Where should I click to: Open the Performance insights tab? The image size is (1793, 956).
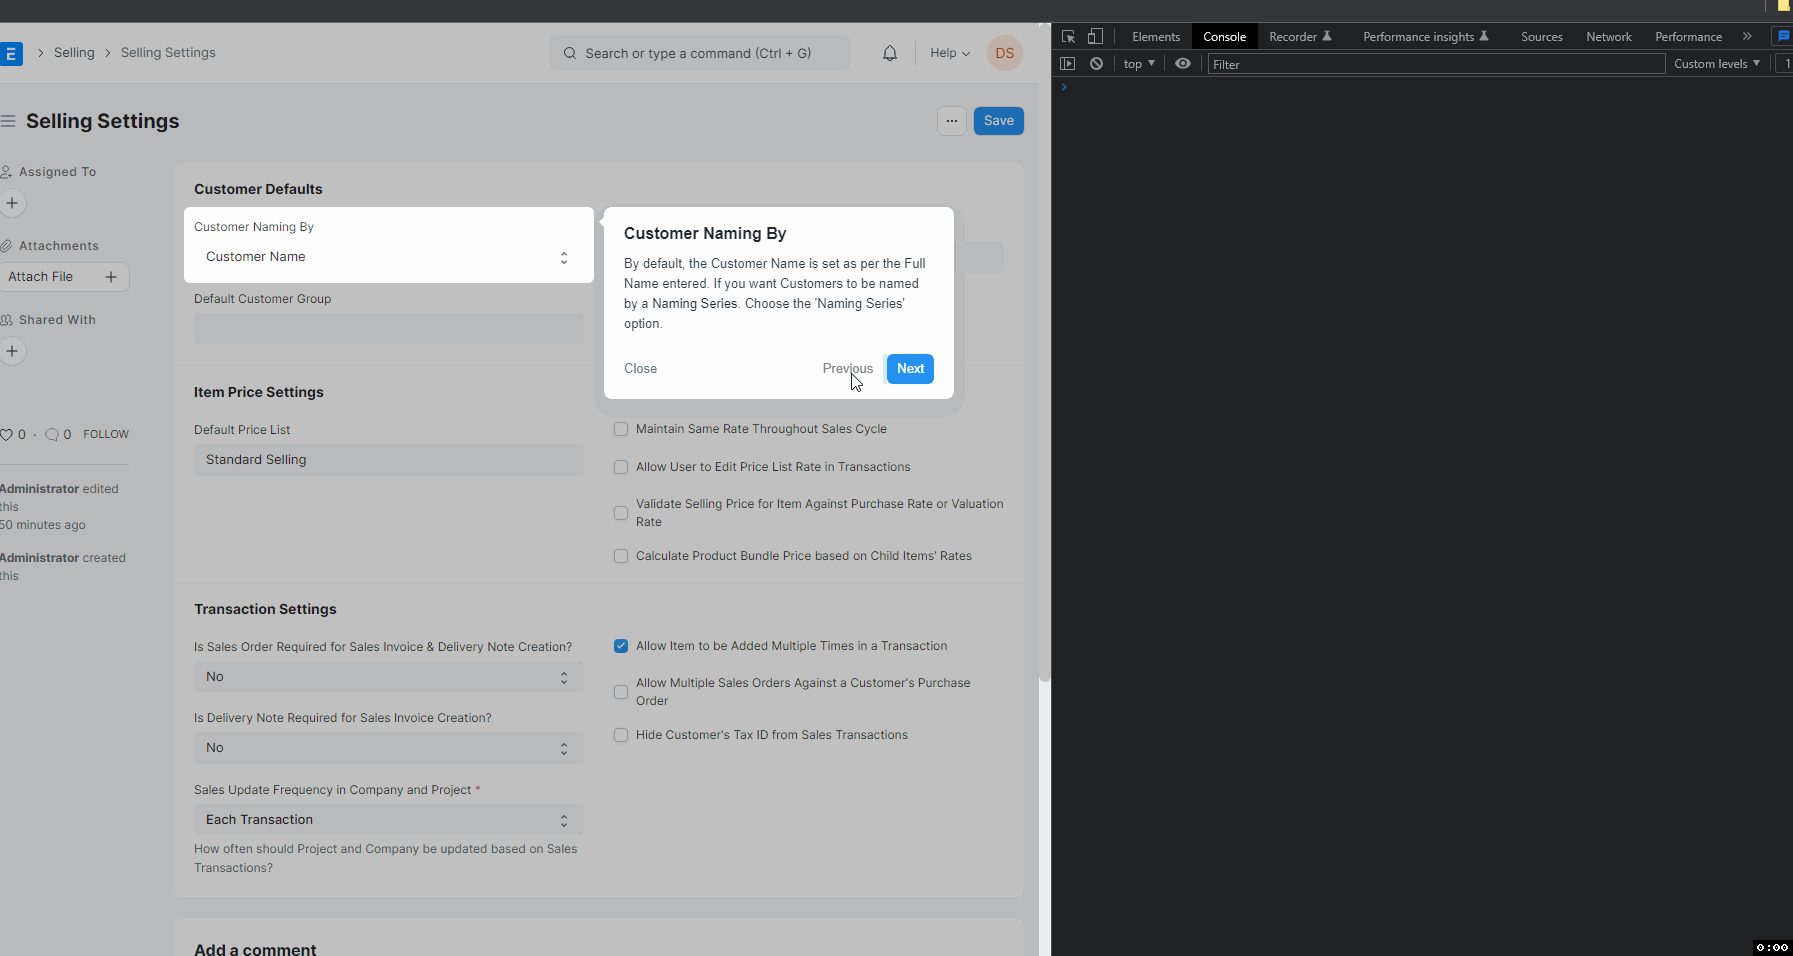click(x=1425, y=36)
